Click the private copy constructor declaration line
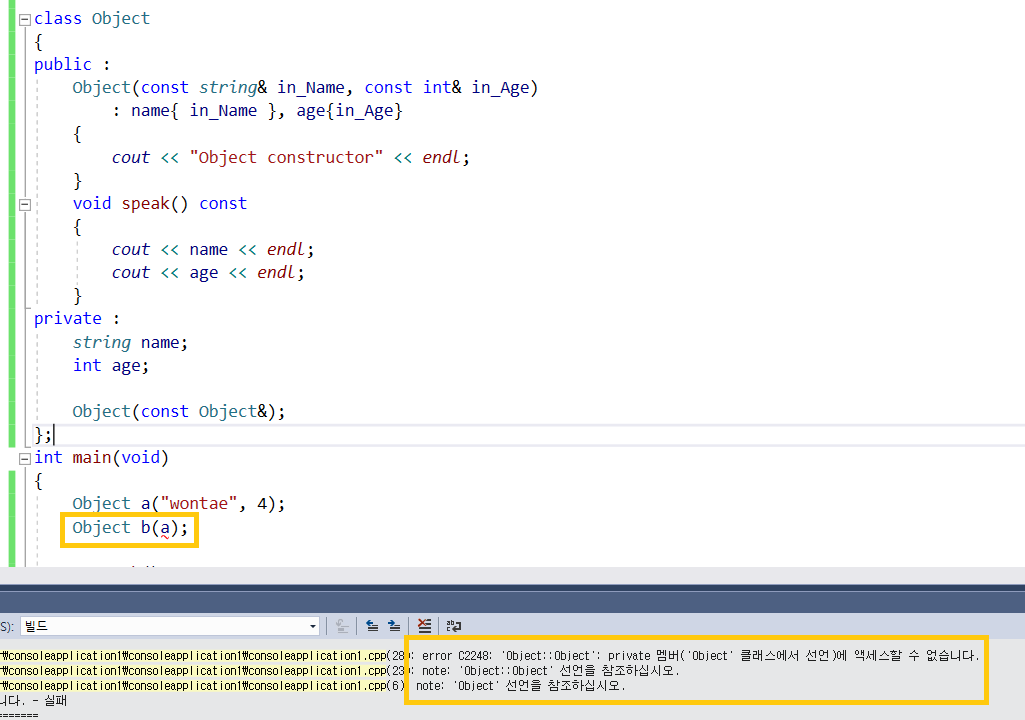Screen dimensions: 1025x720 click(x=178, y=411)
